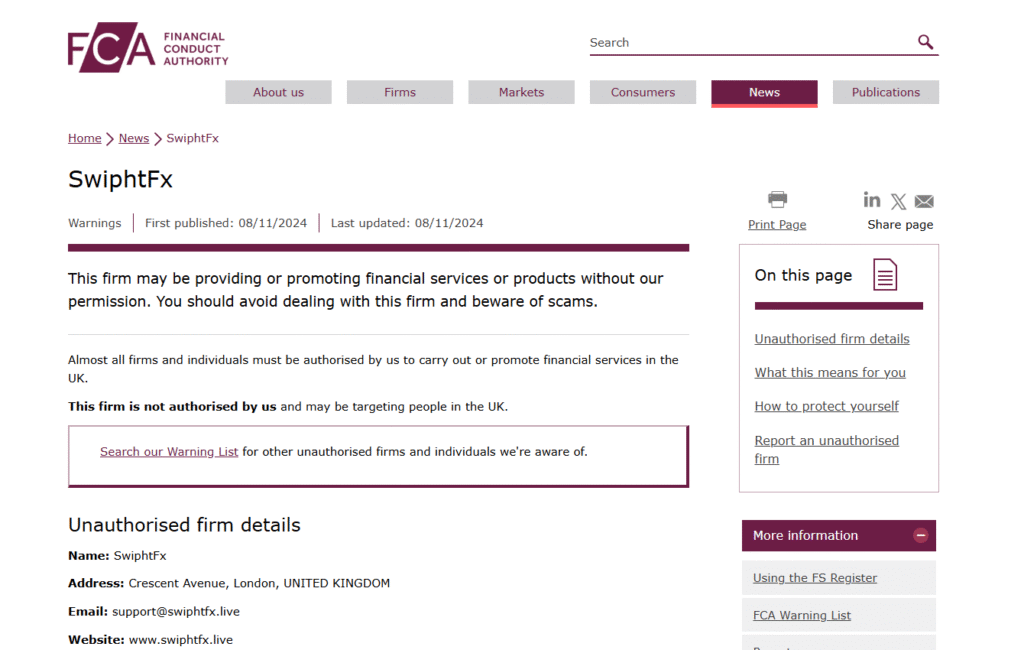Viewport: 1024px width, 650px height.
Task: Open the Consumers menu
Action: coord(643,92)
